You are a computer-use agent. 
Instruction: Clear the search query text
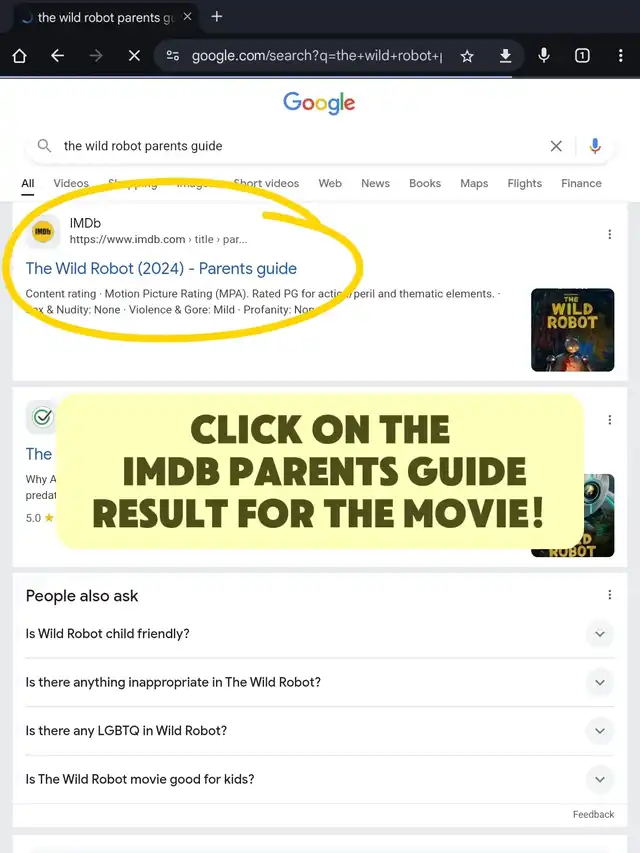556,146
